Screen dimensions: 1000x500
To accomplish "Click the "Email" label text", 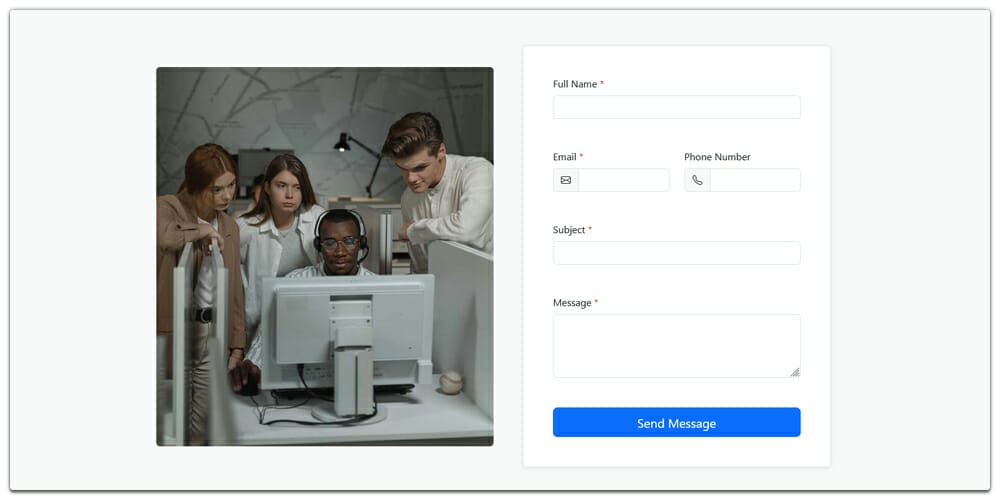I will (x=564, y=157).
